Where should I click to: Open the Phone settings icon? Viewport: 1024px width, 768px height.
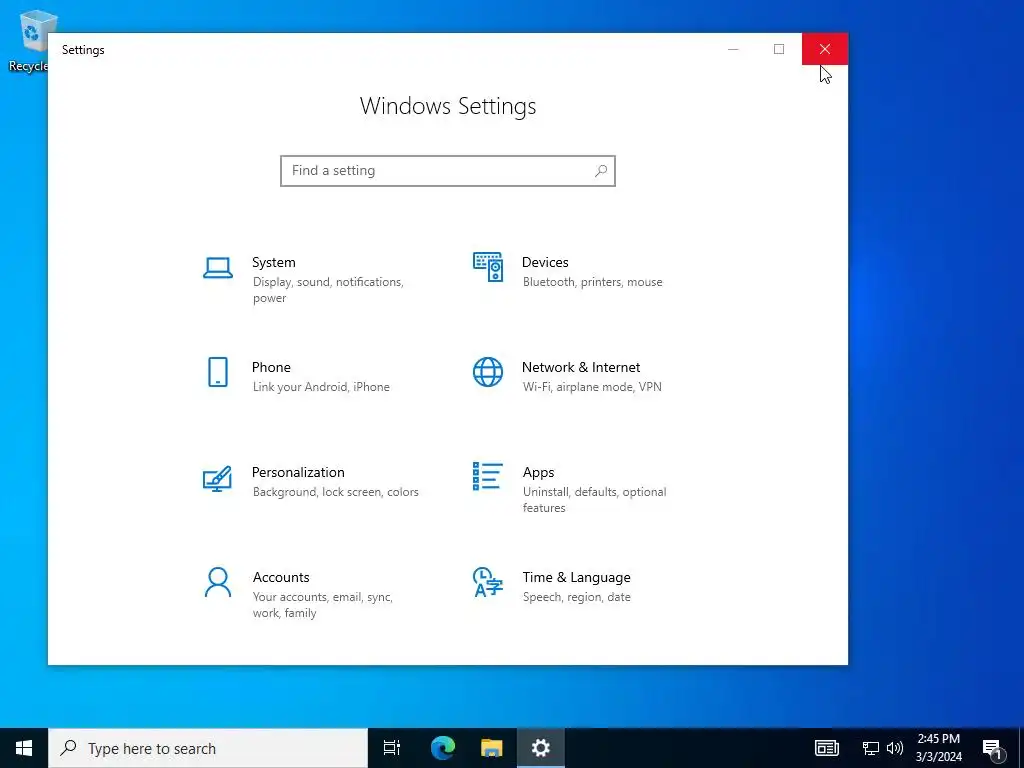217,372
